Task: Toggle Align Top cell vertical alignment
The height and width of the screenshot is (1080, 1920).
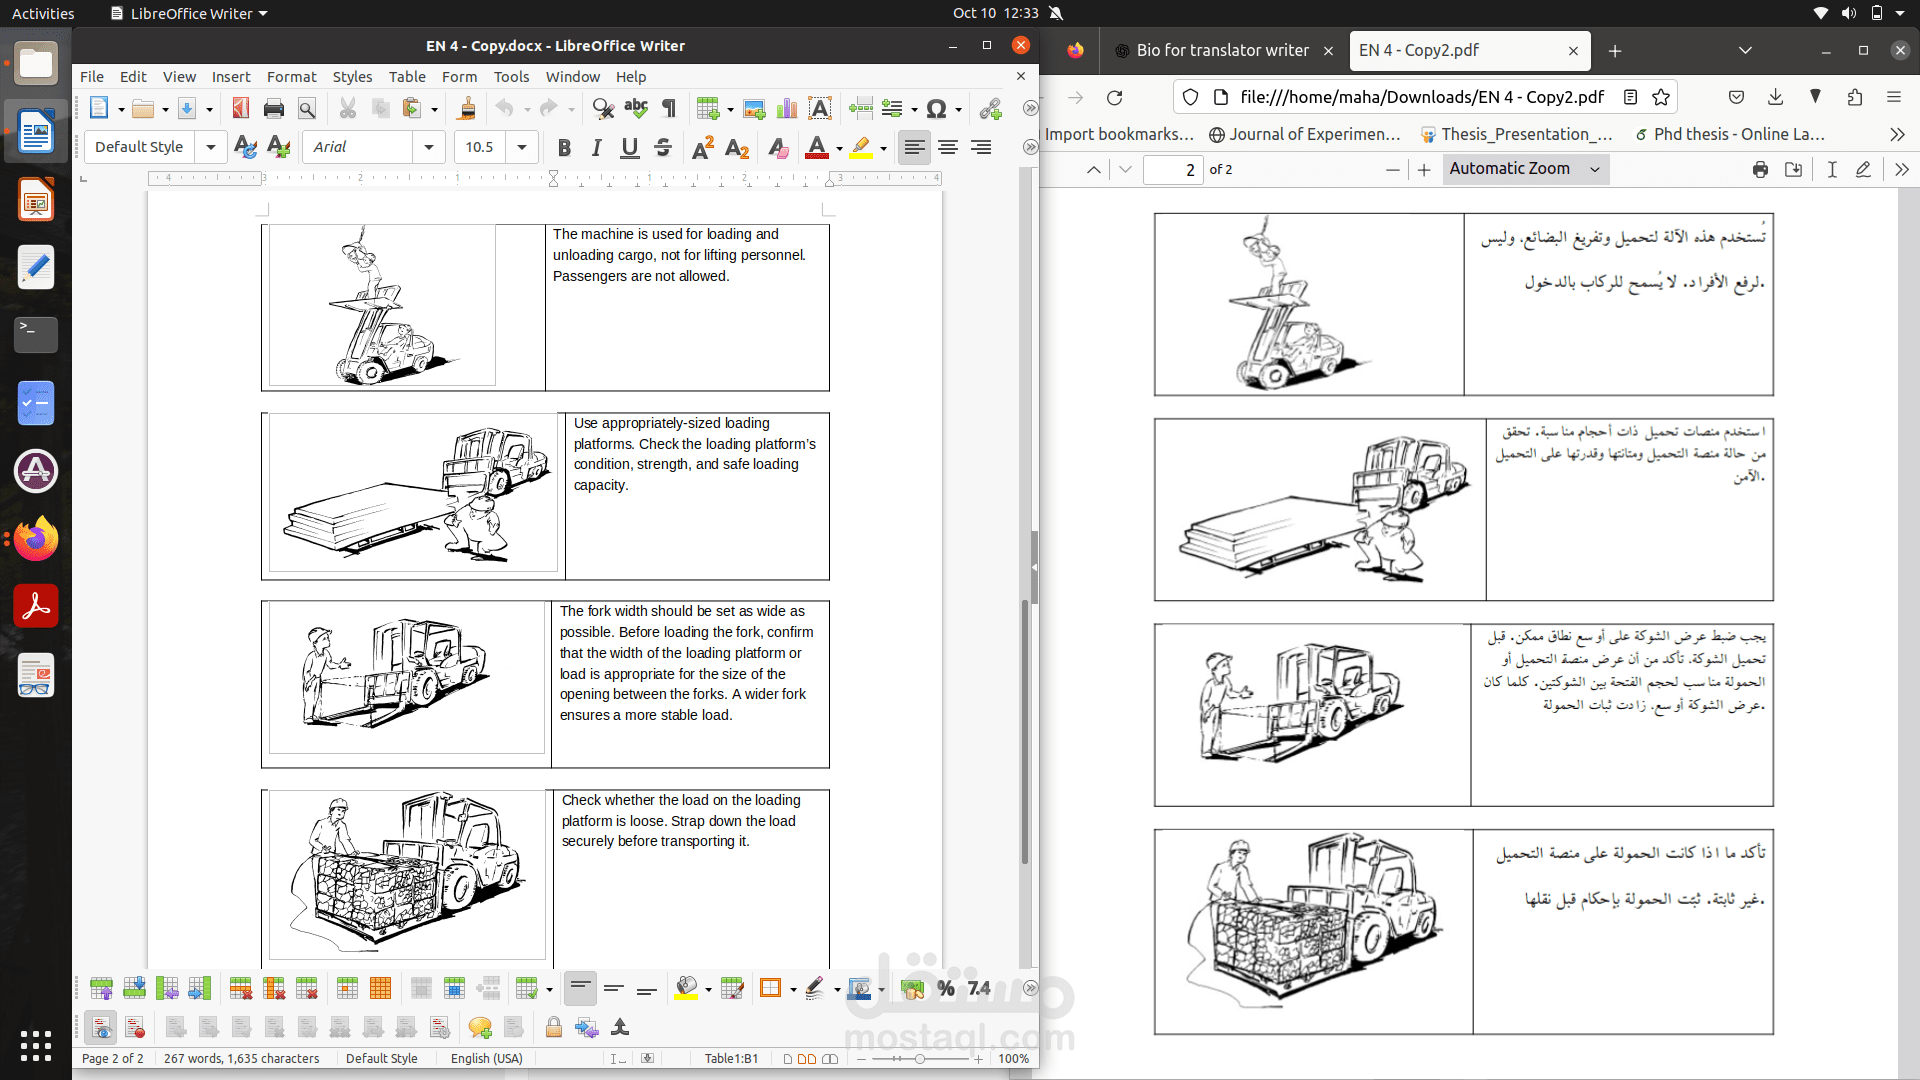Action: point(580,989)
